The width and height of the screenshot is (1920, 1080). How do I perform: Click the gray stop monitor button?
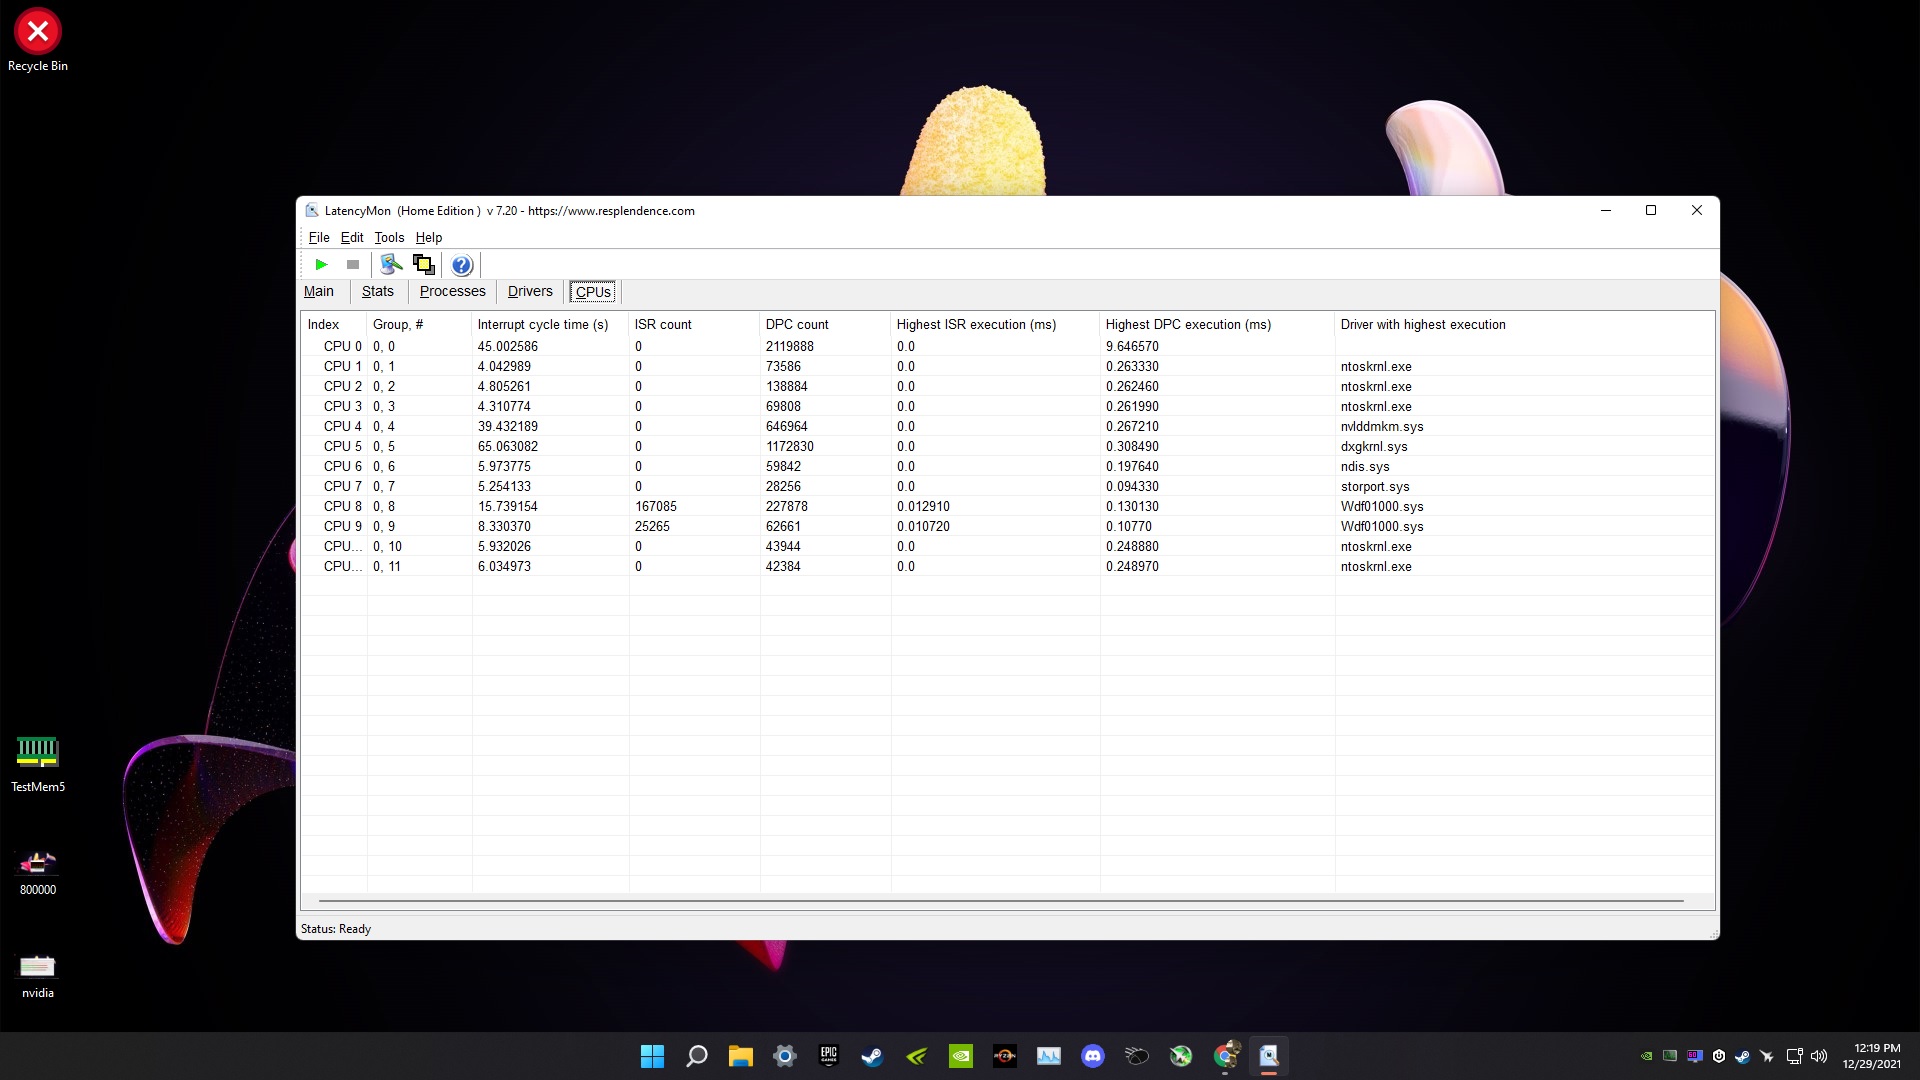point(353,265)
